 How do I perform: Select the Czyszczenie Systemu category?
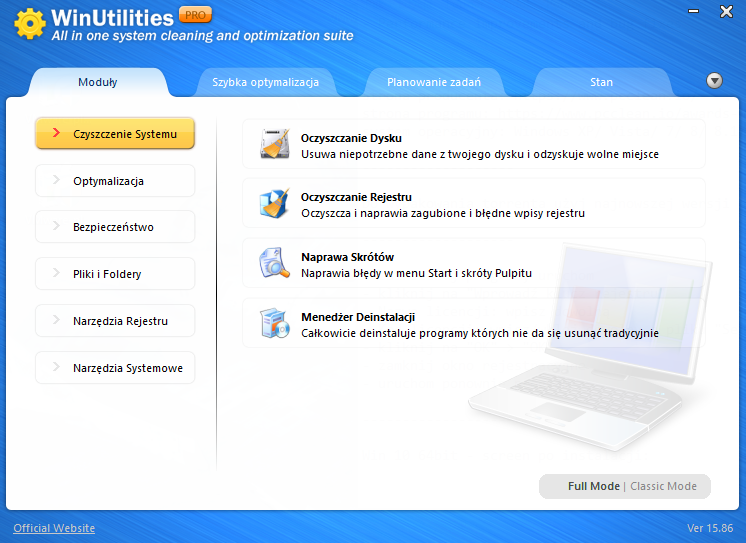[x=115, y=133]
